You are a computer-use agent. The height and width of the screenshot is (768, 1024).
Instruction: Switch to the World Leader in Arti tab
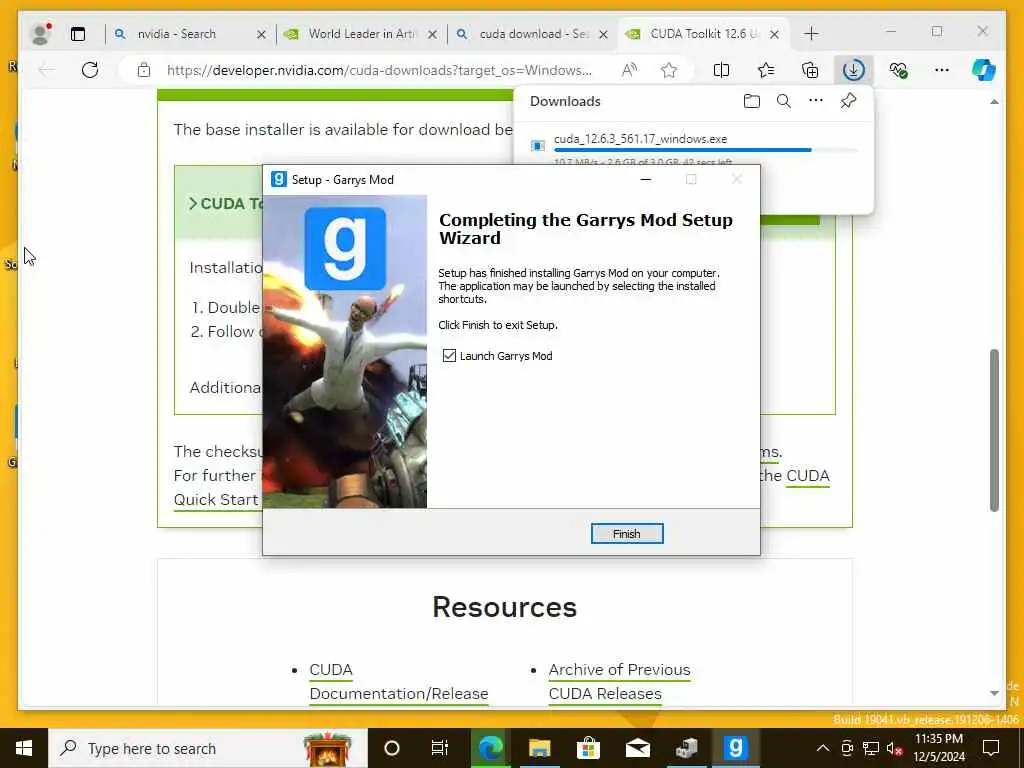(x=361, y=34)
